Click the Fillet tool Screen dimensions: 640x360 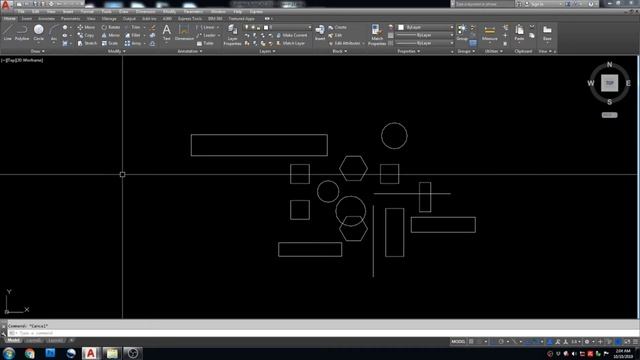pyautogui.click(x=133, y=36)
